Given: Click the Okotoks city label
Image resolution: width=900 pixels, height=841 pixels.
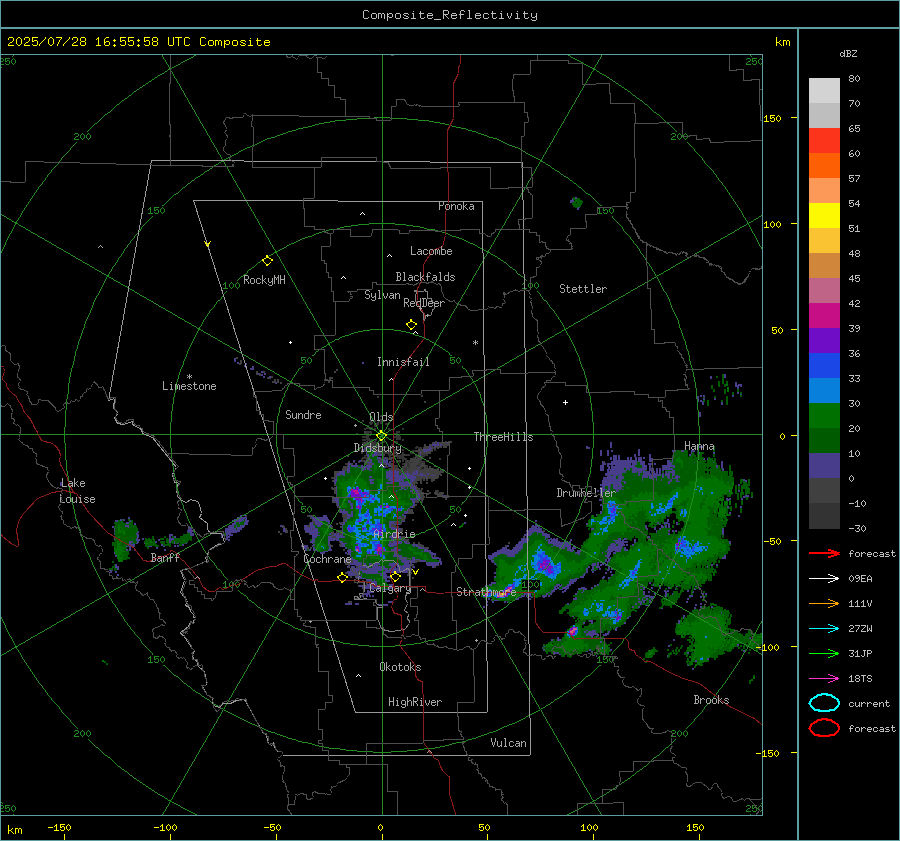Looking at the screenshot, I should click(400, 667).
